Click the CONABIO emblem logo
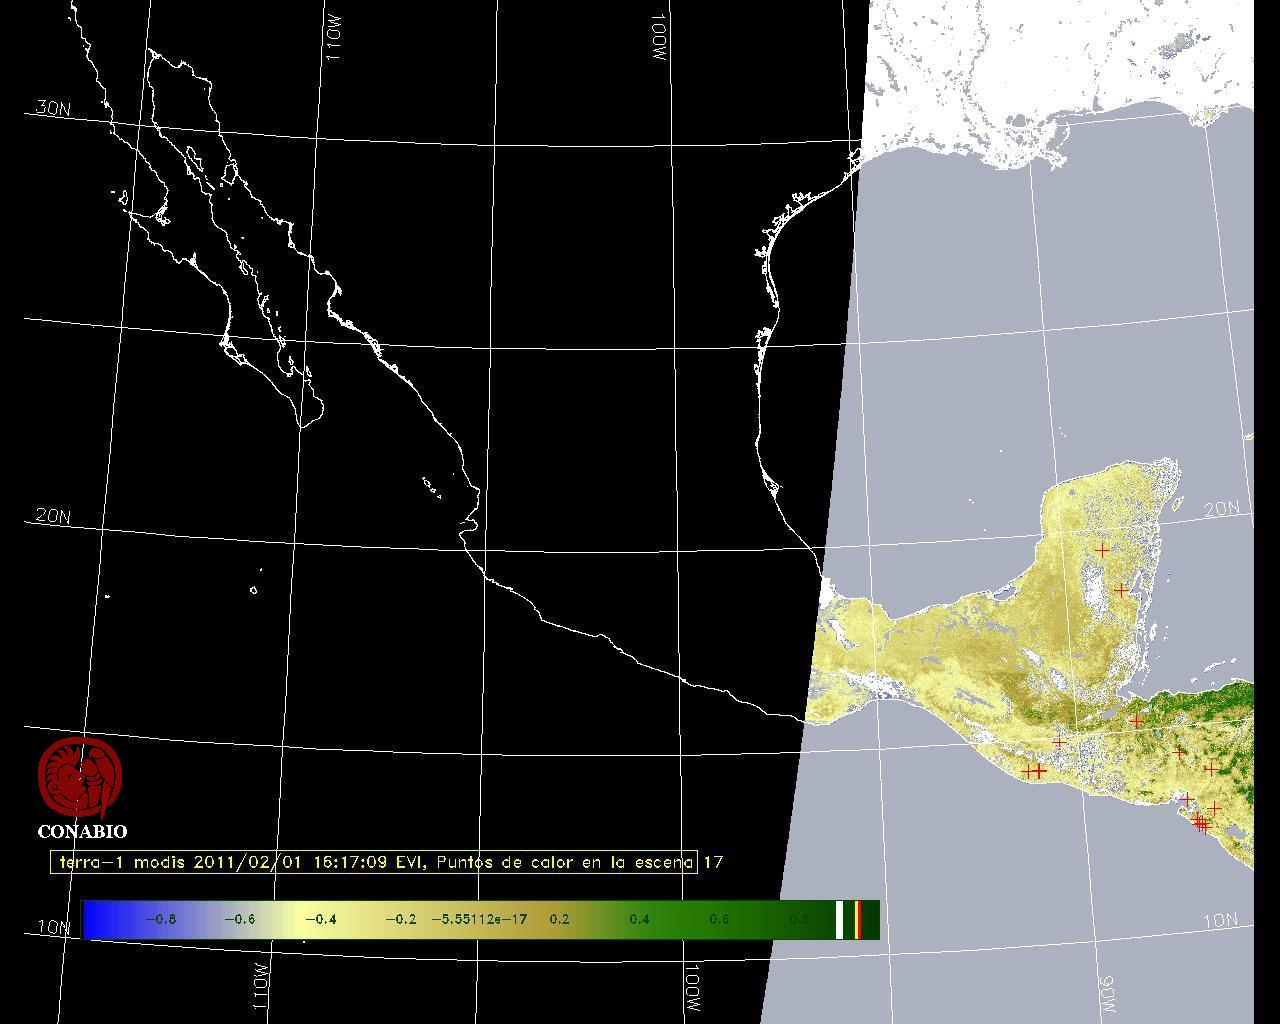This screenshot has width=1280, height=1024. tap(80, 778)
